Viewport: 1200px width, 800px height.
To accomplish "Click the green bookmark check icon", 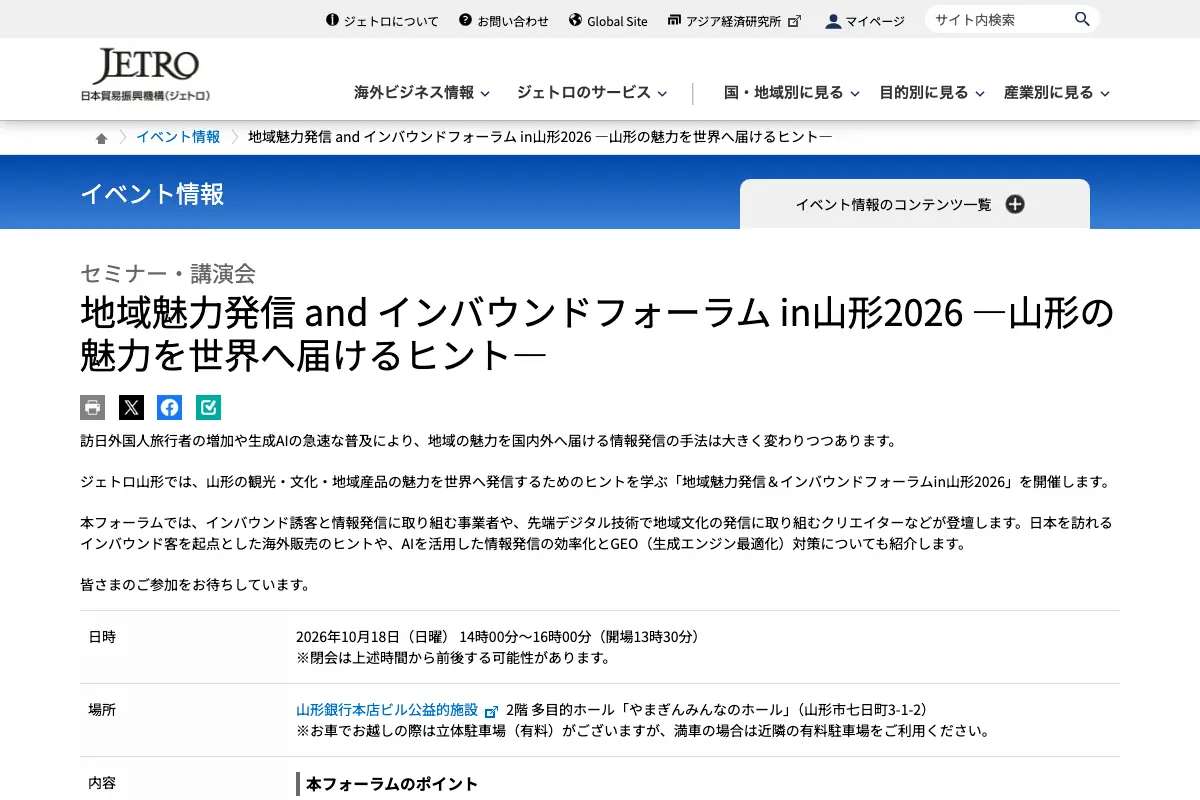I will coord(208,407).
